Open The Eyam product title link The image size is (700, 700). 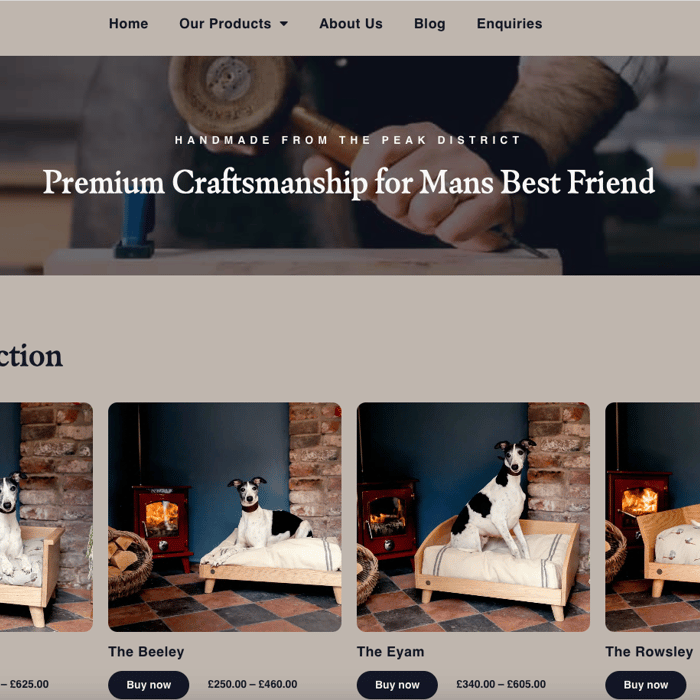(x=391, y=652)
